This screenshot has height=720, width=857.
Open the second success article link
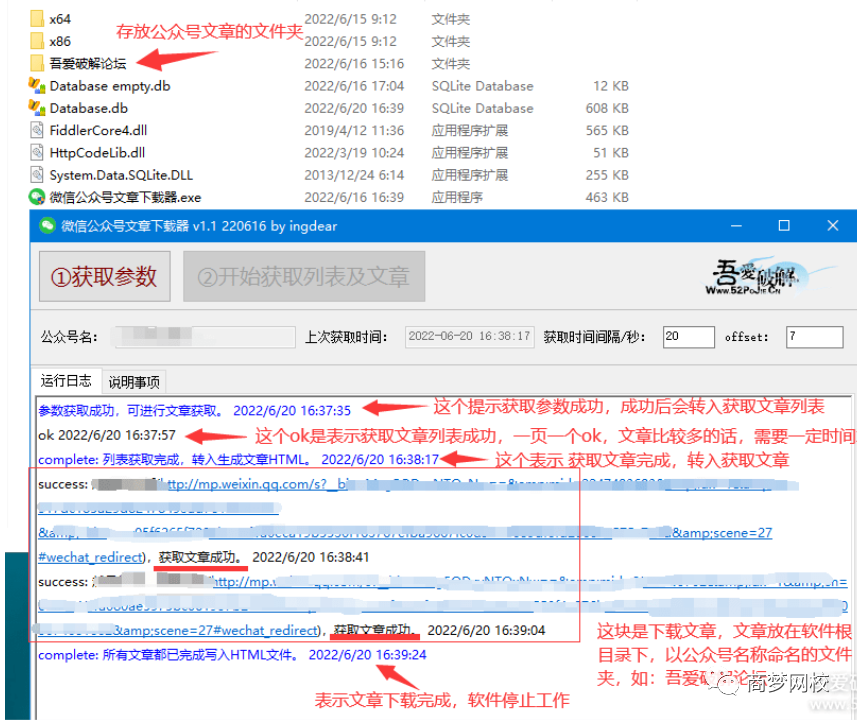(x=530, y=582)
